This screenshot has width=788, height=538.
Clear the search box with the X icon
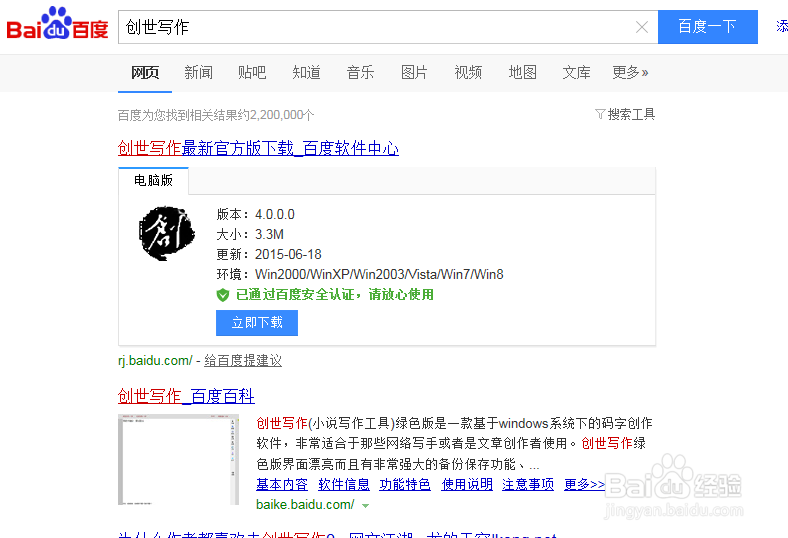coord(642,27)
